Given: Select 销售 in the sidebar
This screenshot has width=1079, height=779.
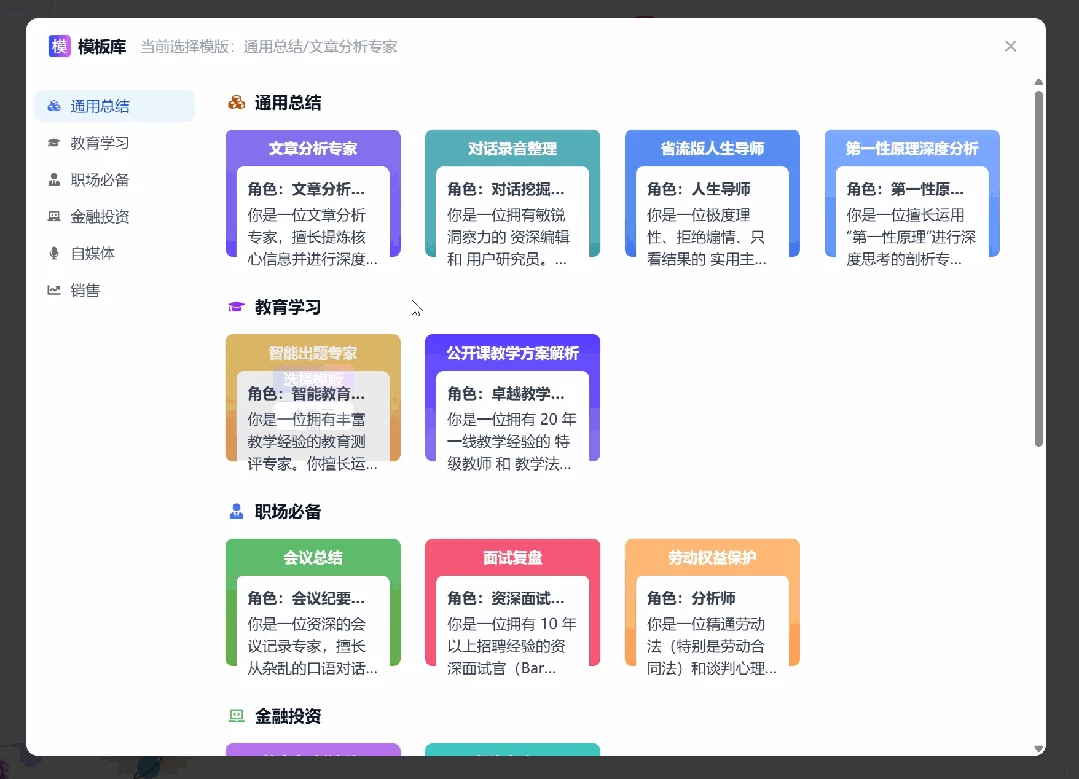Looking at the screenshot, I should pos(114,290).
